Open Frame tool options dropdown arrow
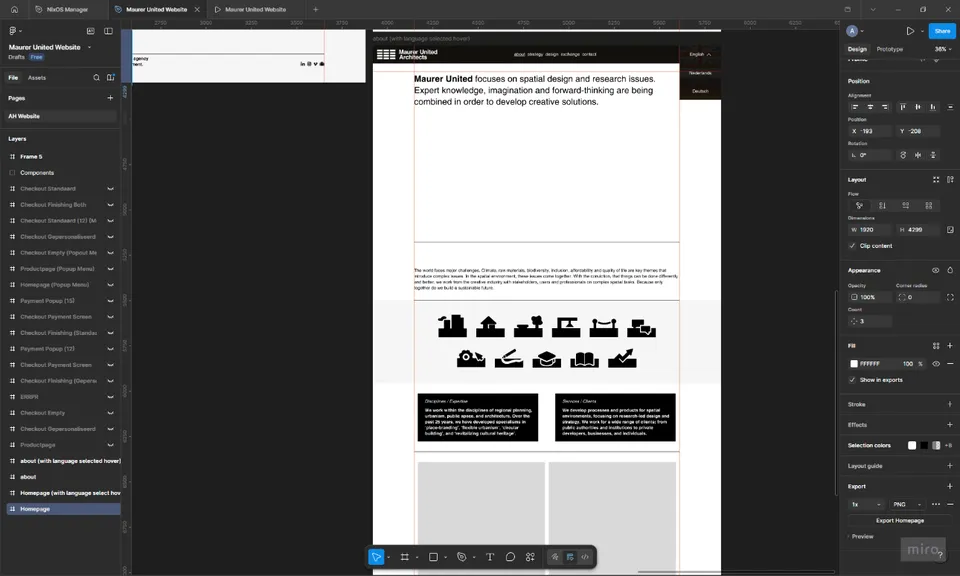The width and height of the screenshot is (960, 576). coord(417,557)
